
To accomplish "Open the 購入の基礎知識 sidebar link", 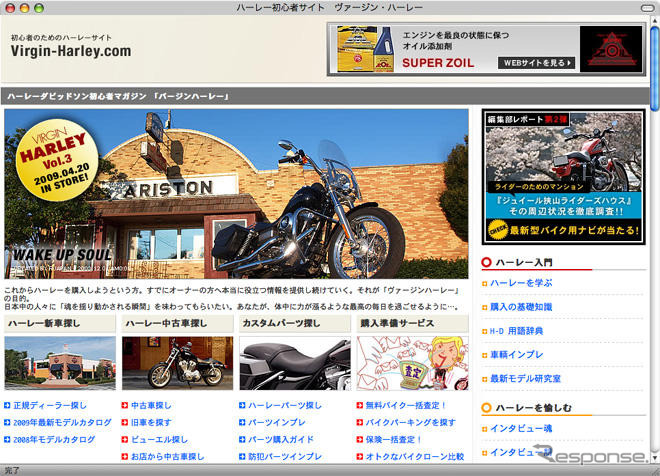I will pyautogui.click(x=521, y=307).
